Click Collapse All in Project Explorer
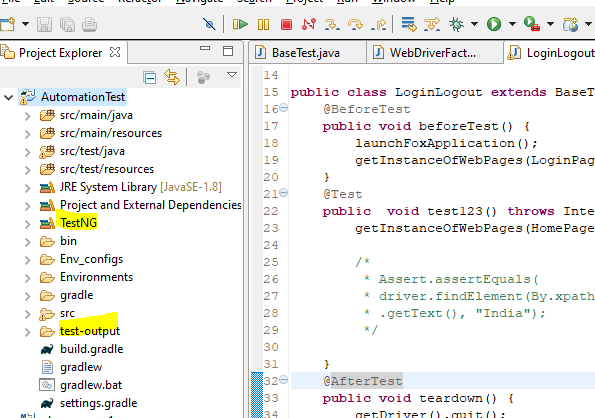This screenshot has height=418, width=595. [x=150, y=77]
